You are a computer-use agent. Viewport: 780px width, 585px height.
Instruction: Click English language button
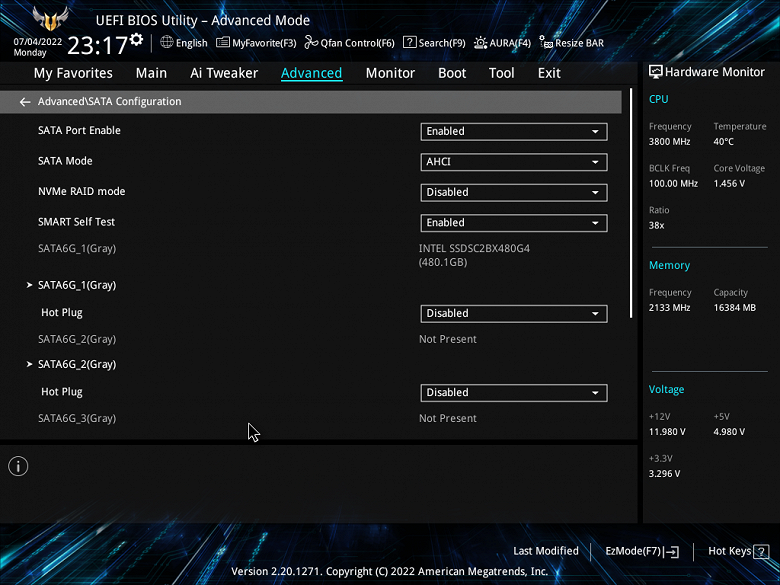pyautogui.click(x=192, y=43)
